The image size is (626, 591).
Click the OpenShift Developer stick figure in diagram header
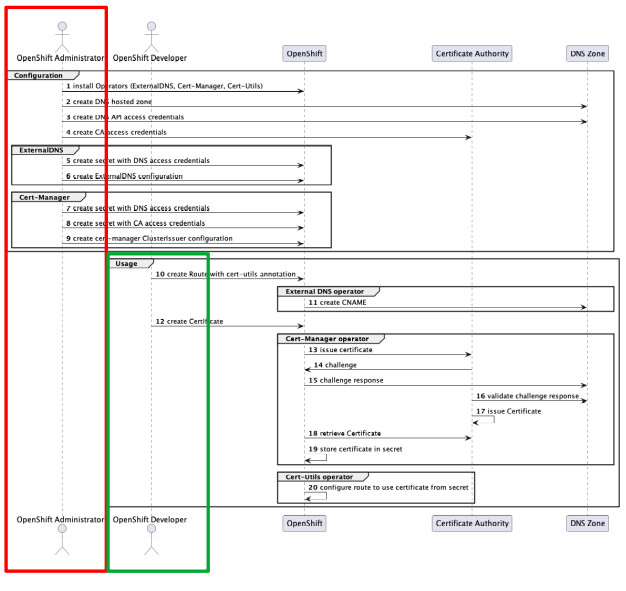(x=151, y=37)
